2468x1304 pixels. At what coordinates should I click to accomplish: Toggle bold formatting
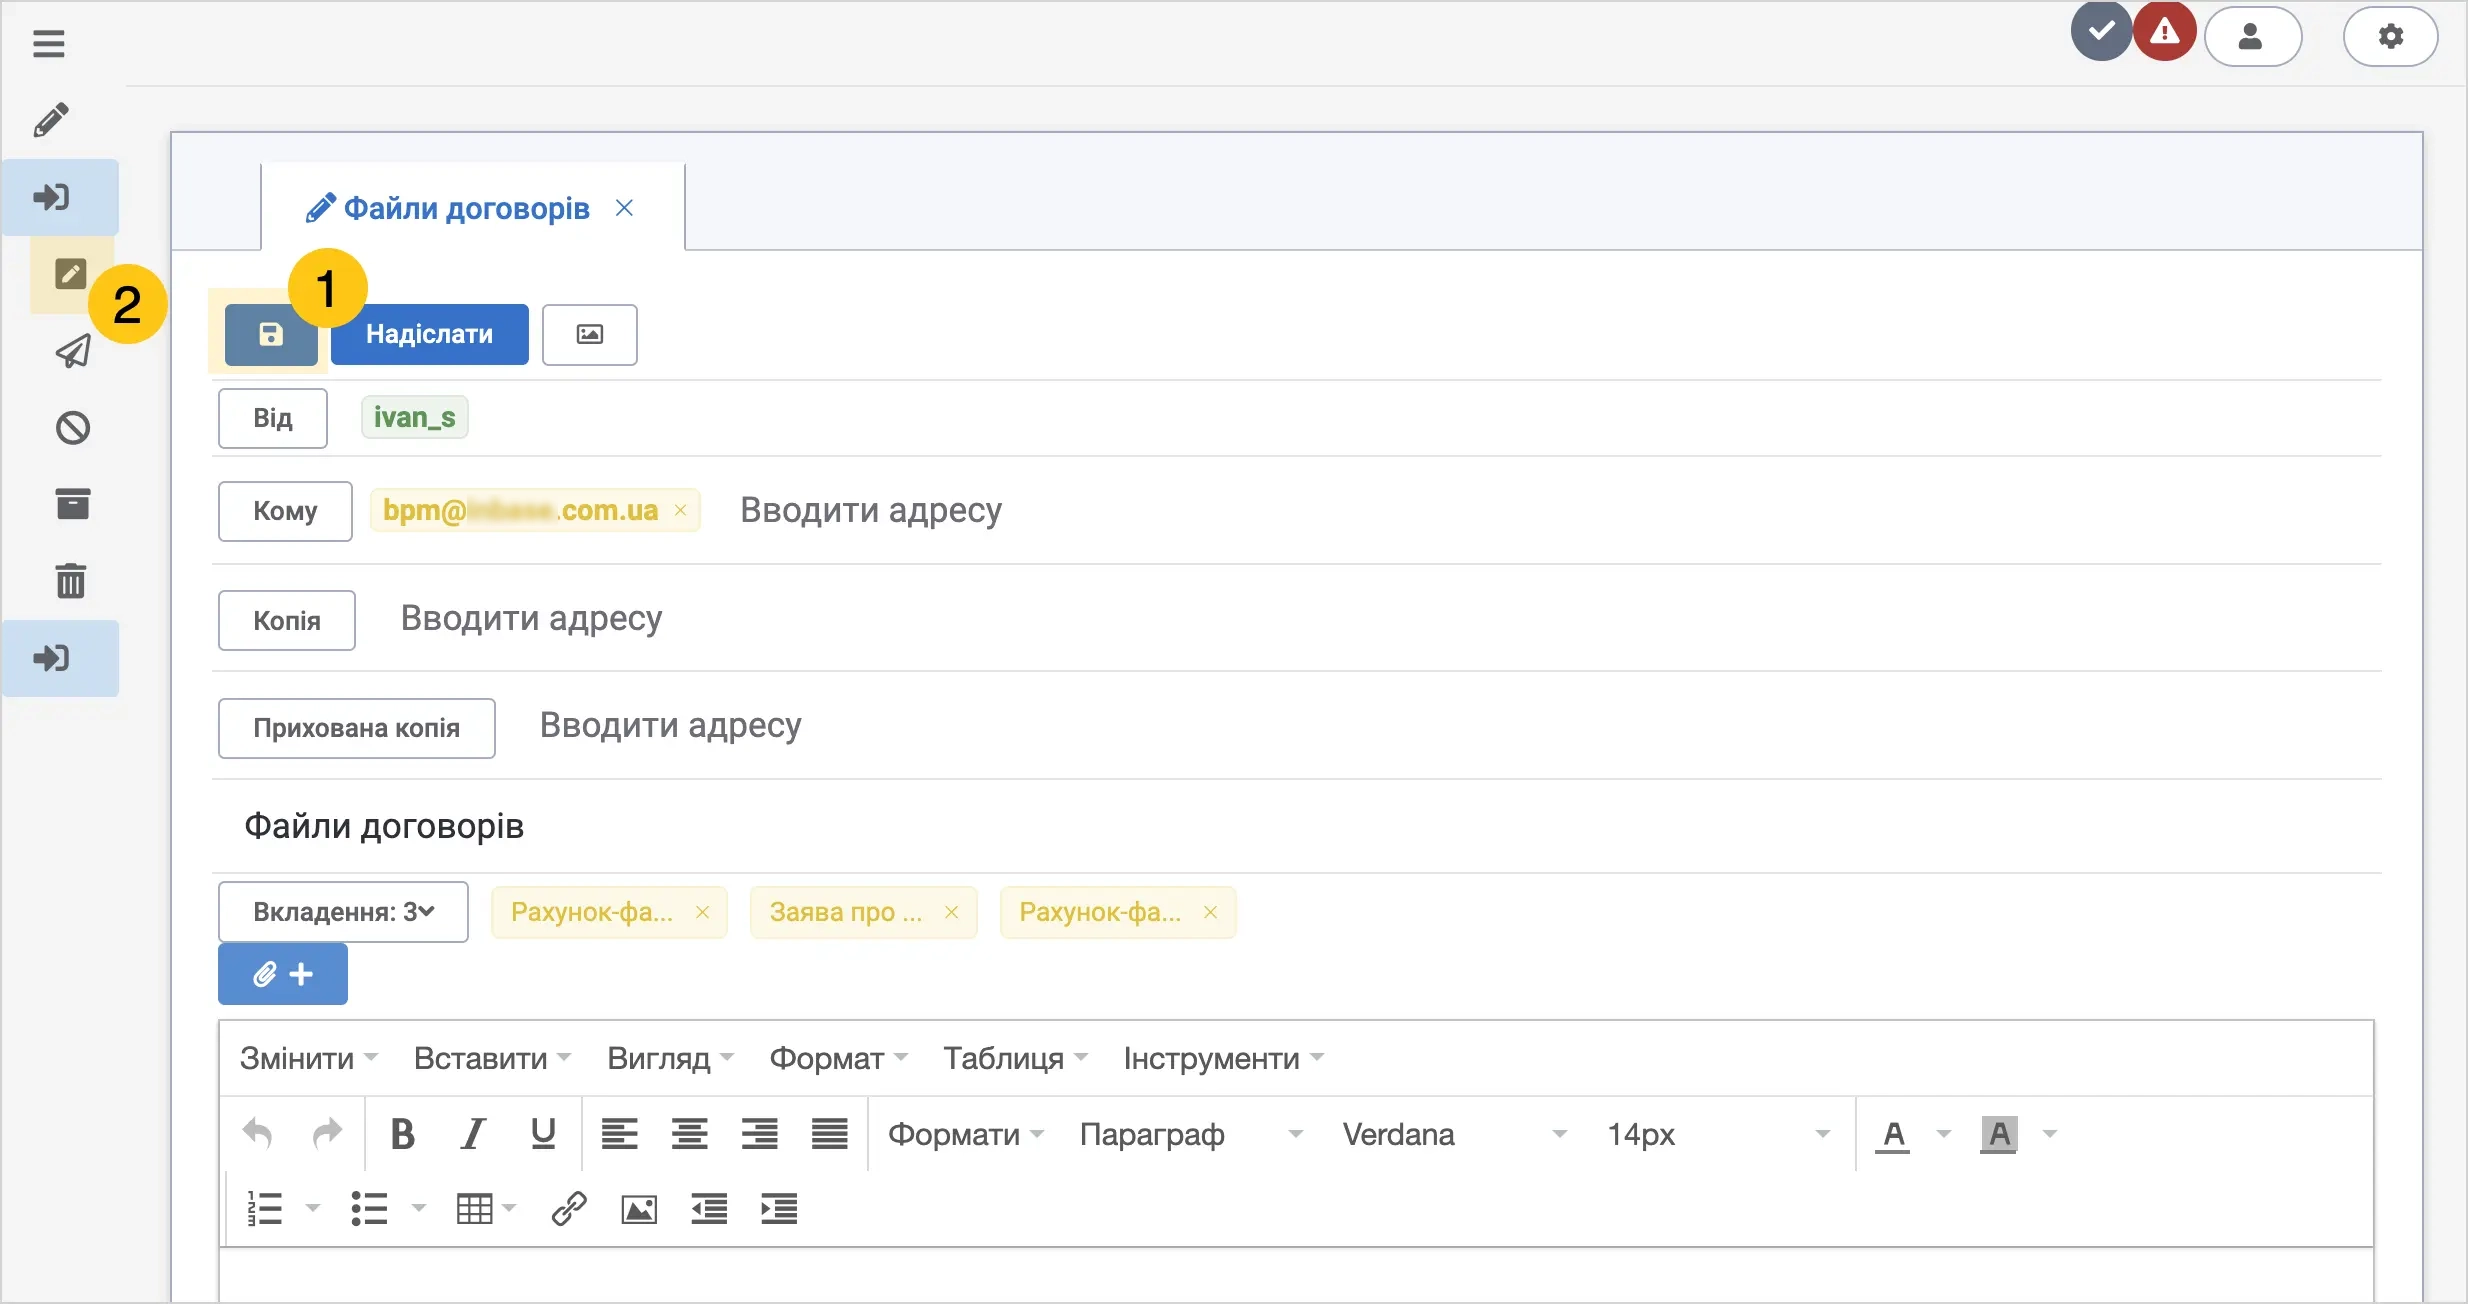coord(402,1134)
